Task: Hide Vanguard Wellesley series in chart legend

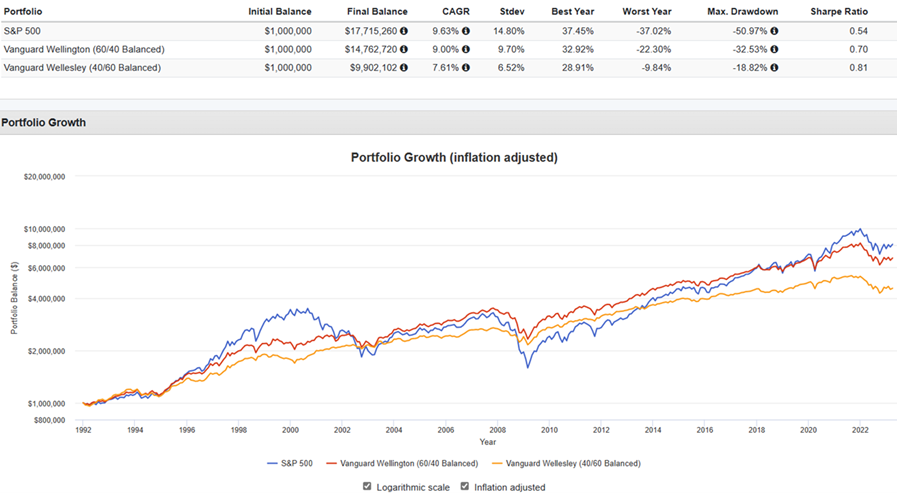Action: click(567, 463)
